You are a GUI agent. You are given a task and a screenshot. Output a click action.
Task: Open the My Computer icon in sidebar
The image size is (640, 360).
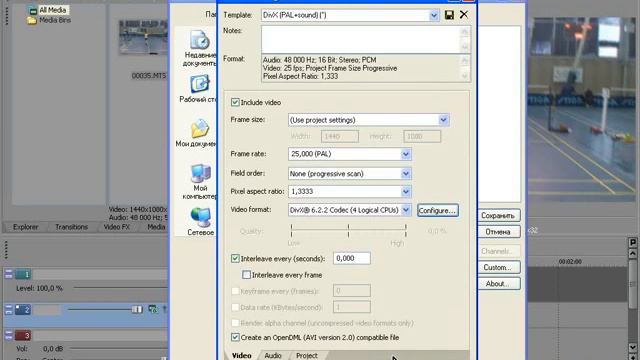(x=200, y=173)
